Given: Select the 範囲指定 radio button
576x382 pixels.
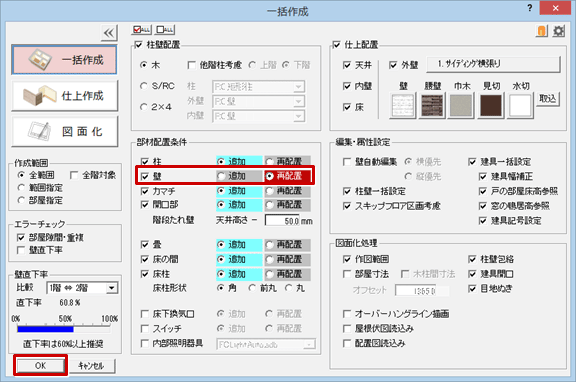Looking at the screenshot, I should pos(21,188).
